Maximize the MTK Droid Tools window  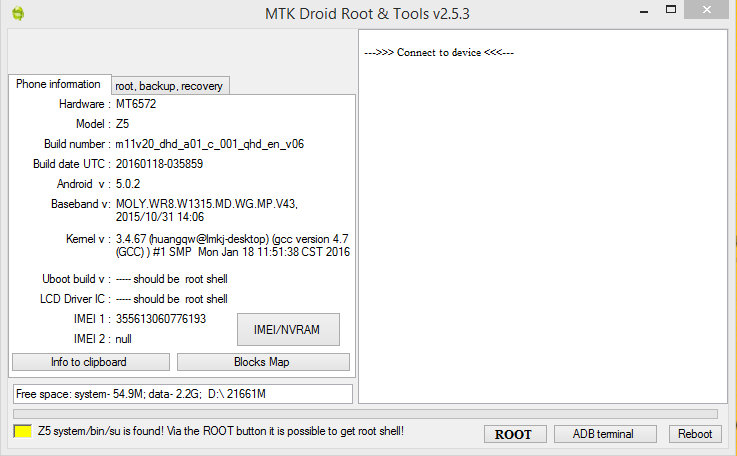coord(671,10)
